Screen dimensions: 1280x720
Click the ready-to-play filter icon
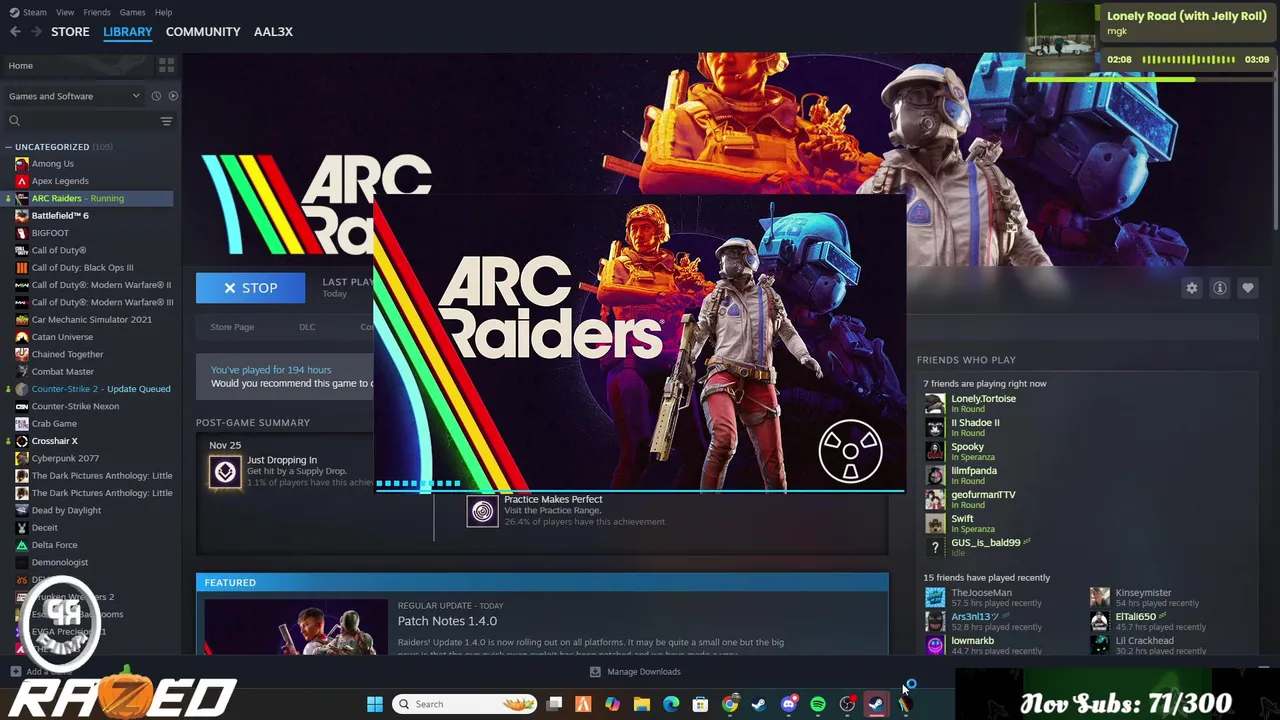click(x=173, y=96)
